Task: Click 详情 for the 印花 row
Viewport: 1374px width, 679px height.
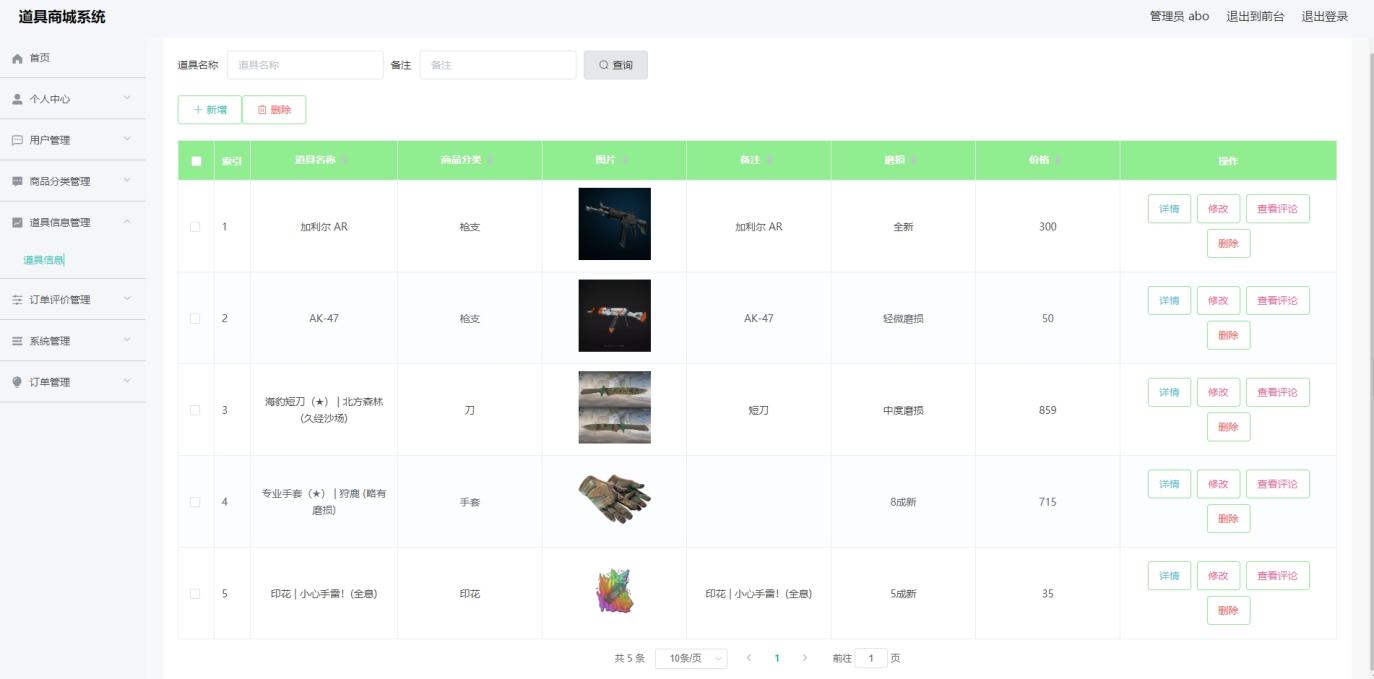Action: pyautogui.click(x=1169, y=576)
